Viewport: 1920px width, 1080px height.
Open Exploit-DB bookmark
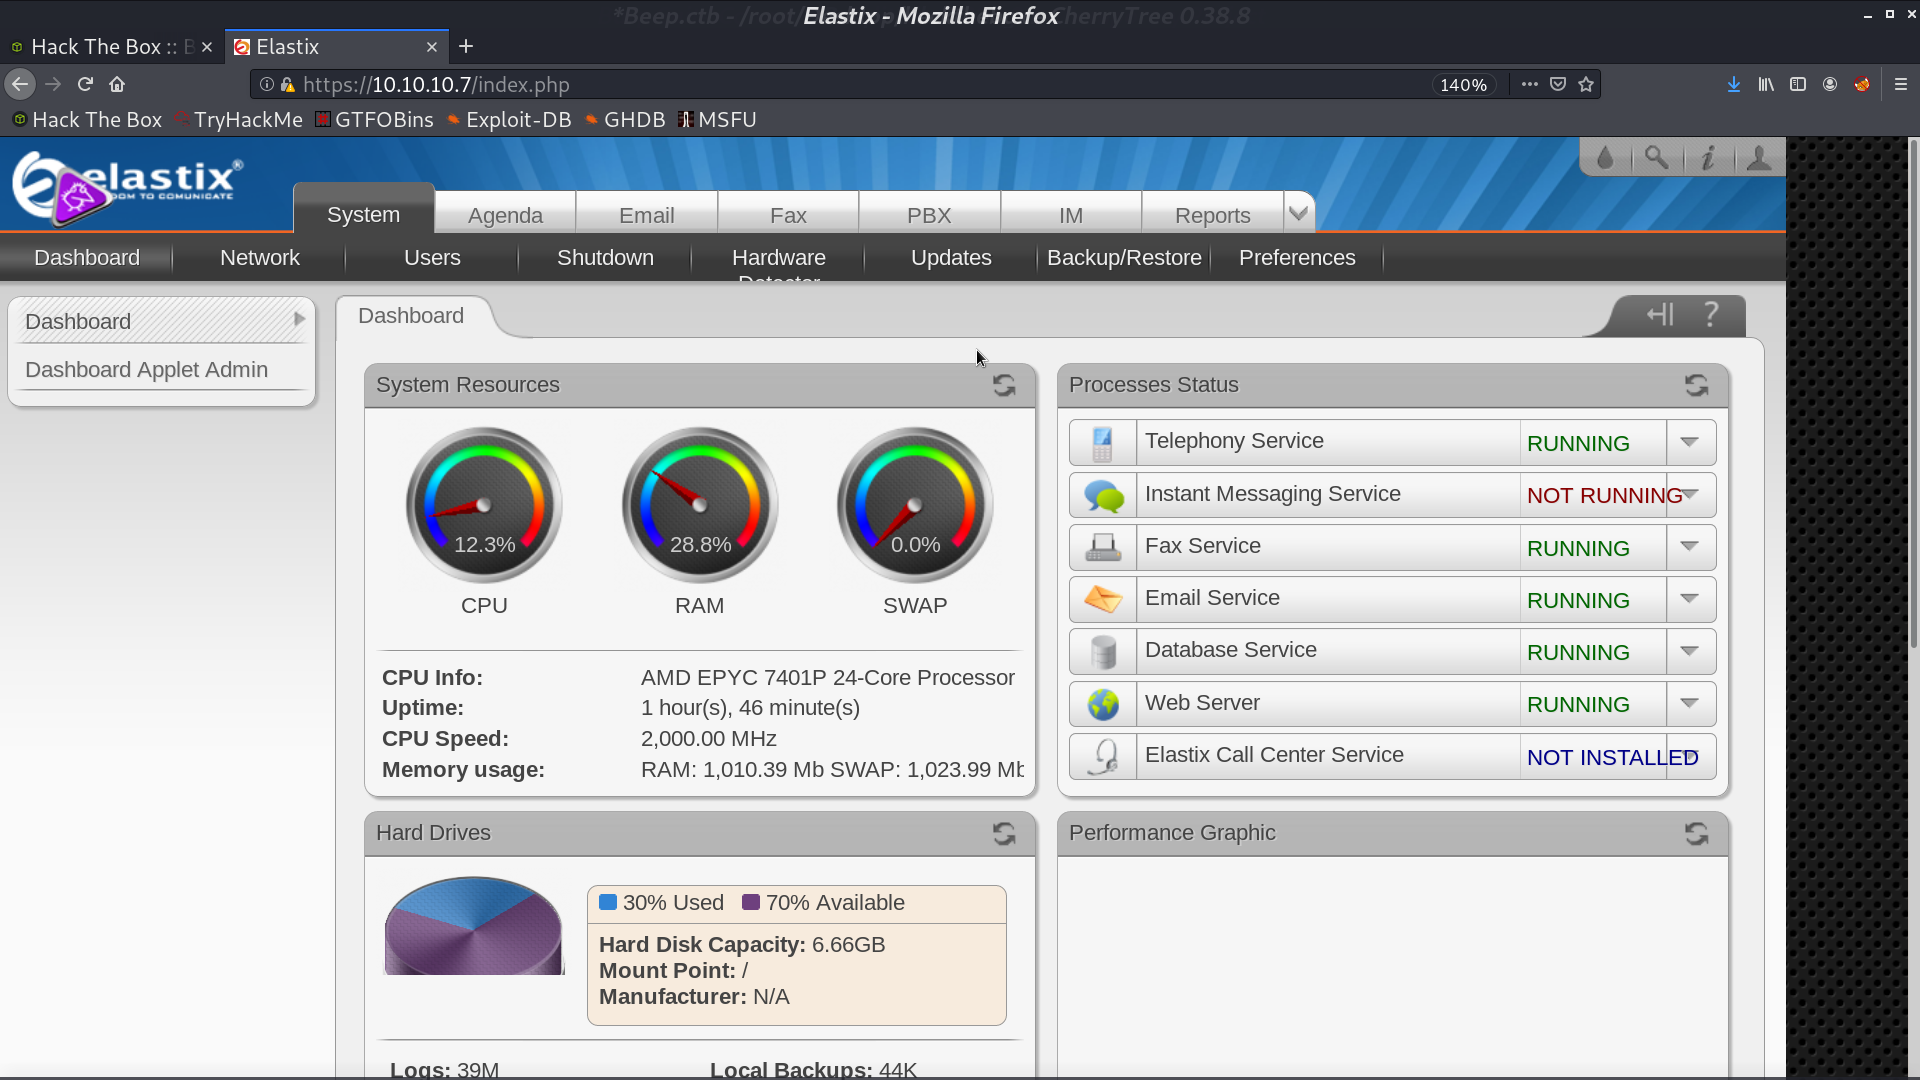tap(508, 120)
